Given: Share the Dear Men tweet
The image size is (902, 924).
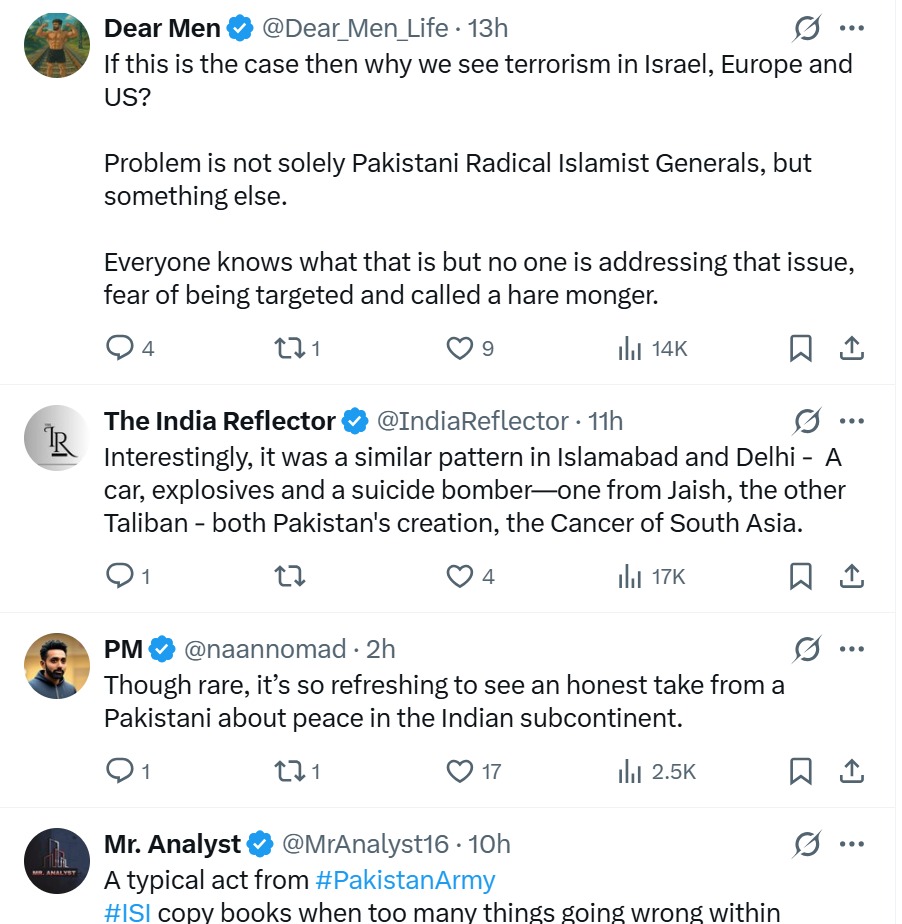Looking at the screenshot, I should [851, 348].
